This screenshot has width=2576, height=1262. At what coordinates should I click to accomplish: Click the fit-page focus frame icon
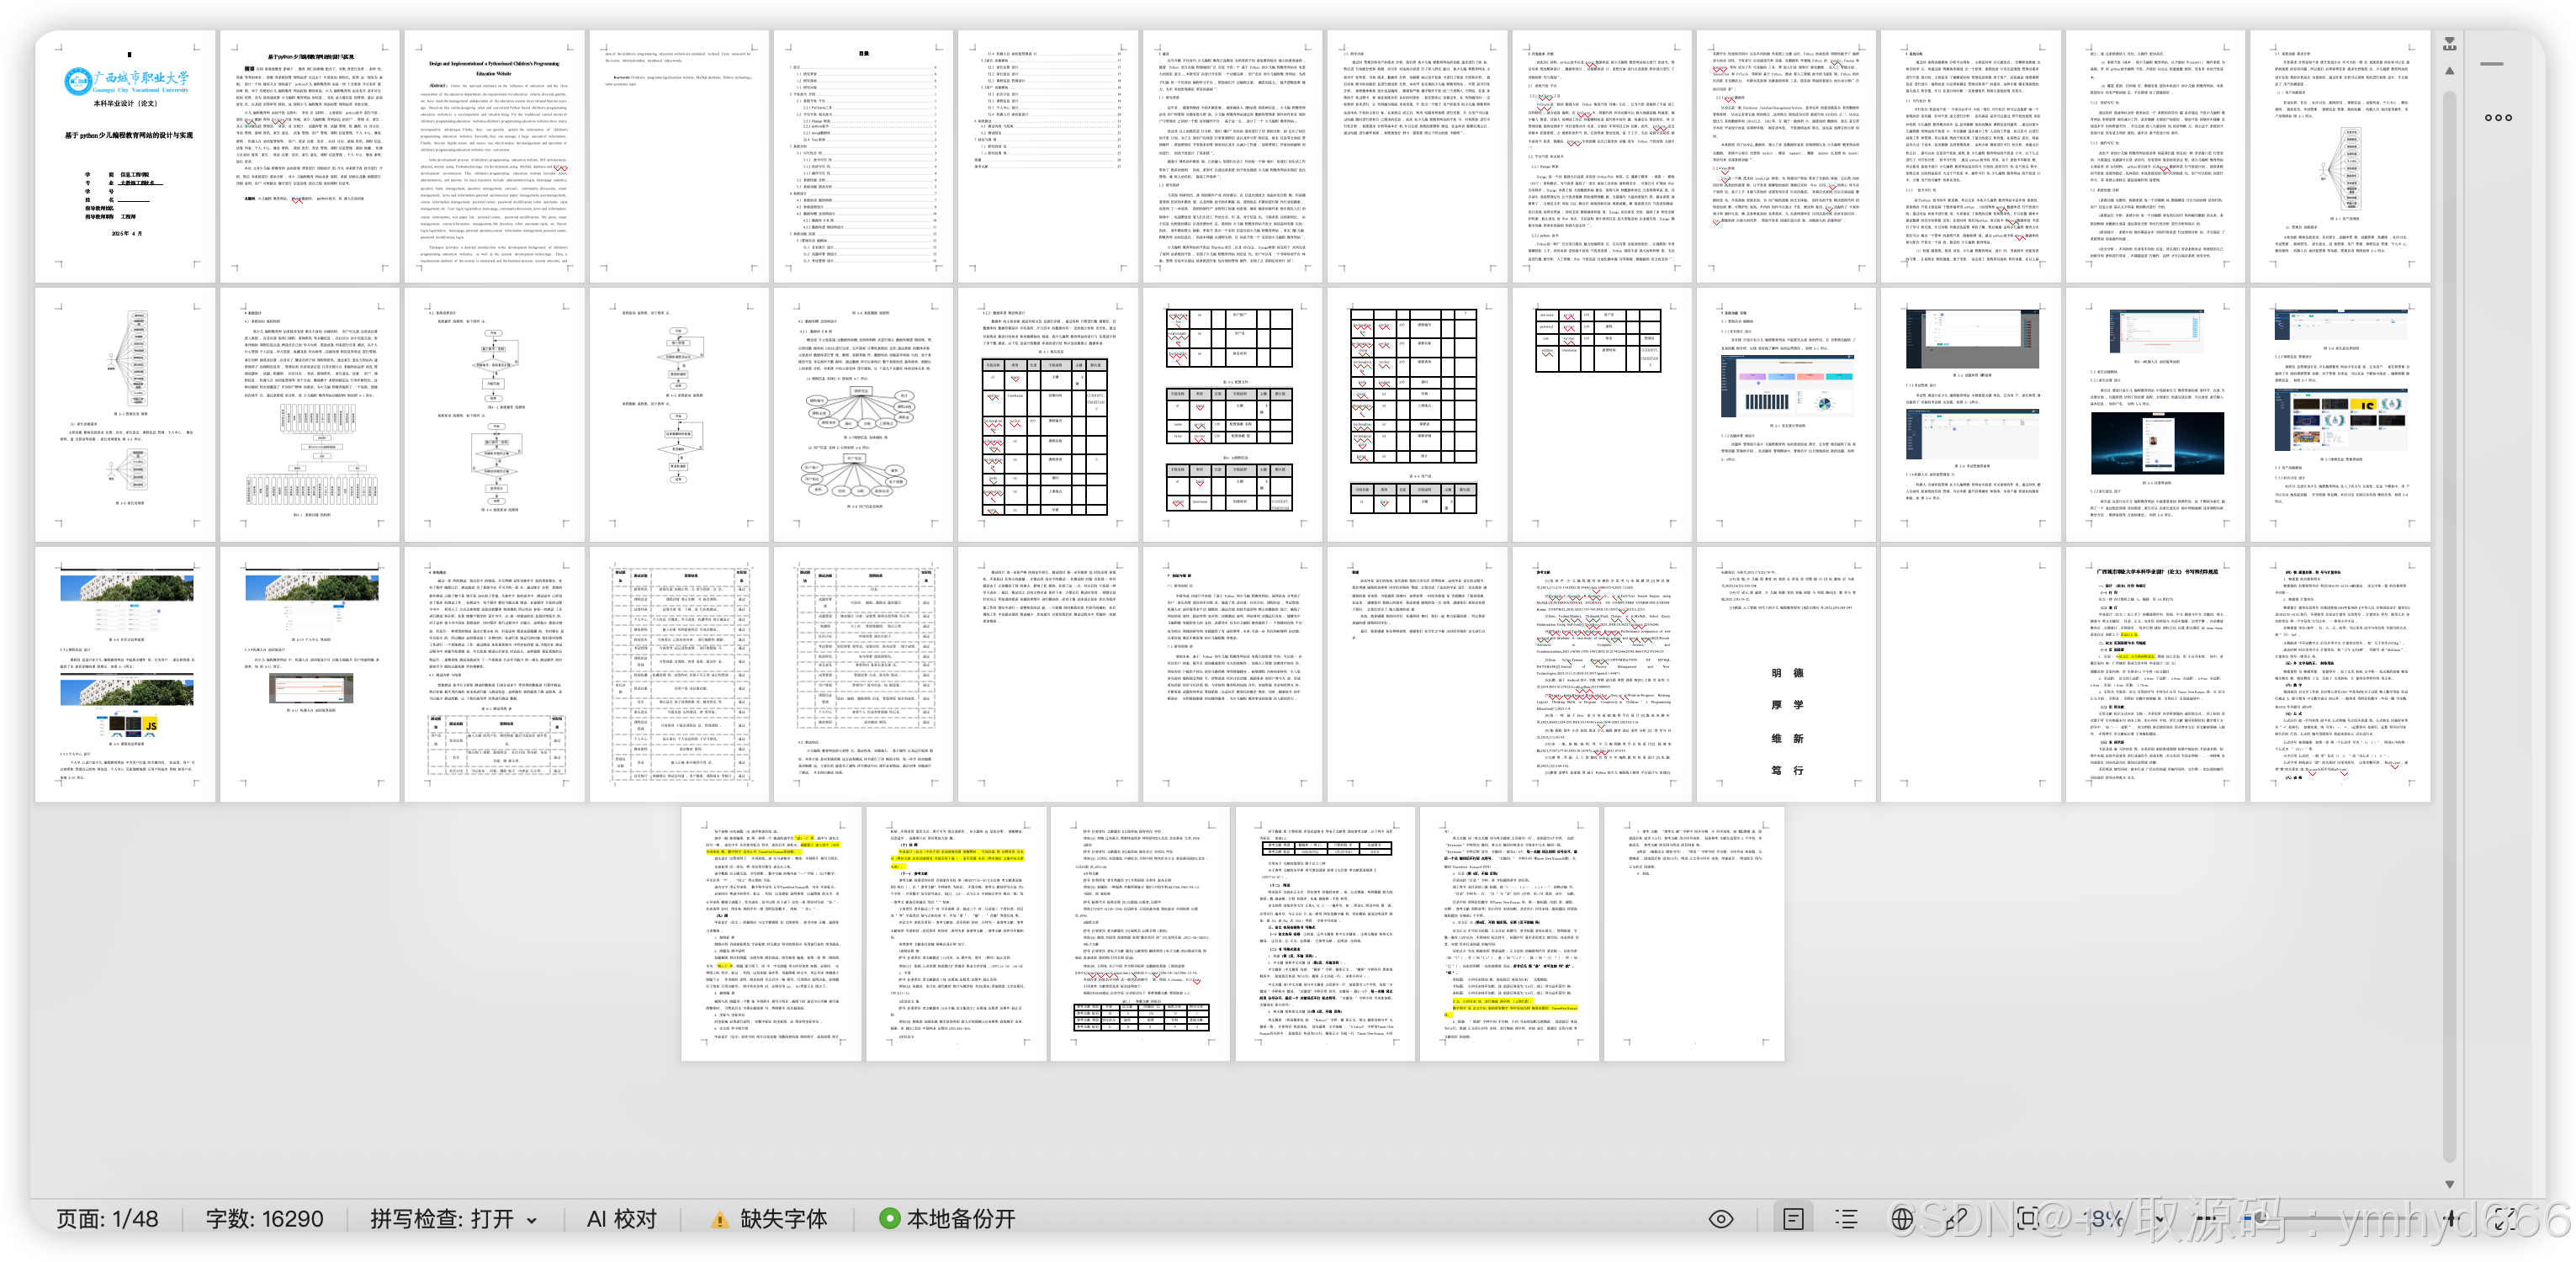(x=2028, y=1218)
